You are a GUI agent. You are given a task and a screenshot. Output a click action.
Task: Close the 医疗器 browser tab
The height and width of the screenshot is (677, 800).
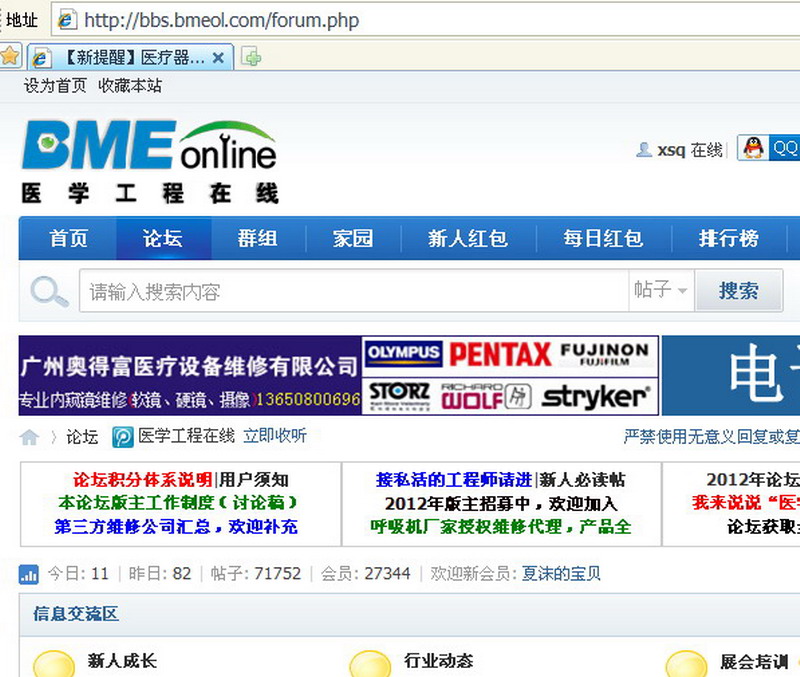(x=220, y=57)
